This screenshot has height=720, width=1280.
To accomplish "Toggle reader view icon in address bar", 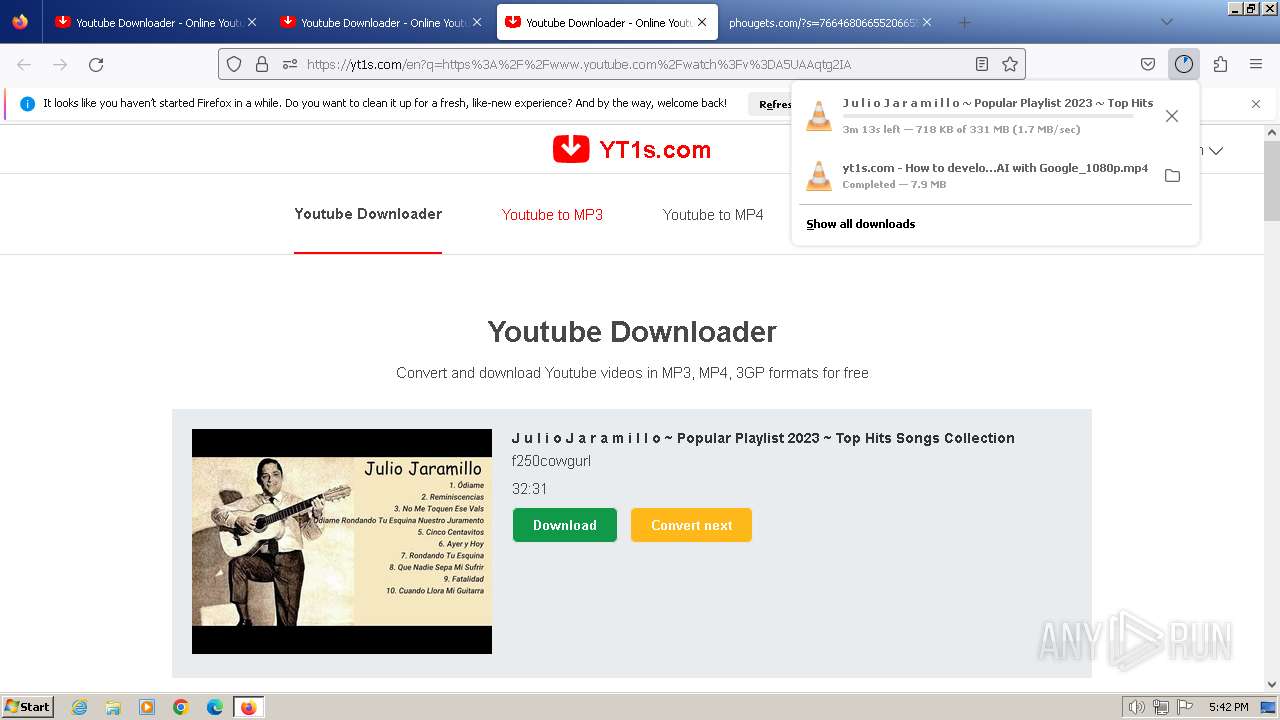I will click(x=982, y=64).
